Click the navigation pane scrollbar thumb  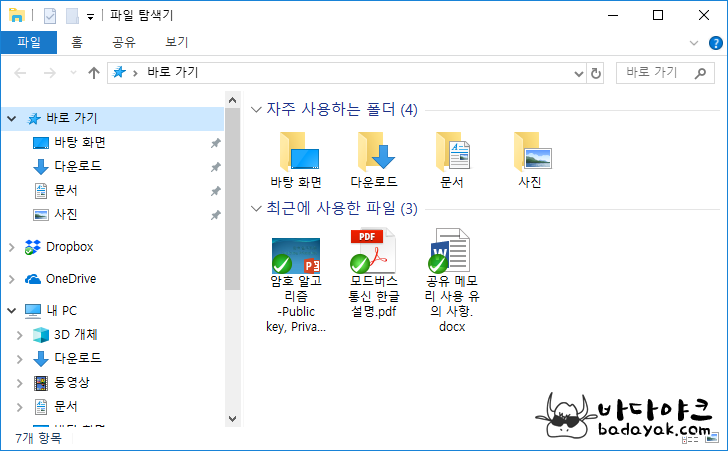pyautogui.click(x=233, y=199)
